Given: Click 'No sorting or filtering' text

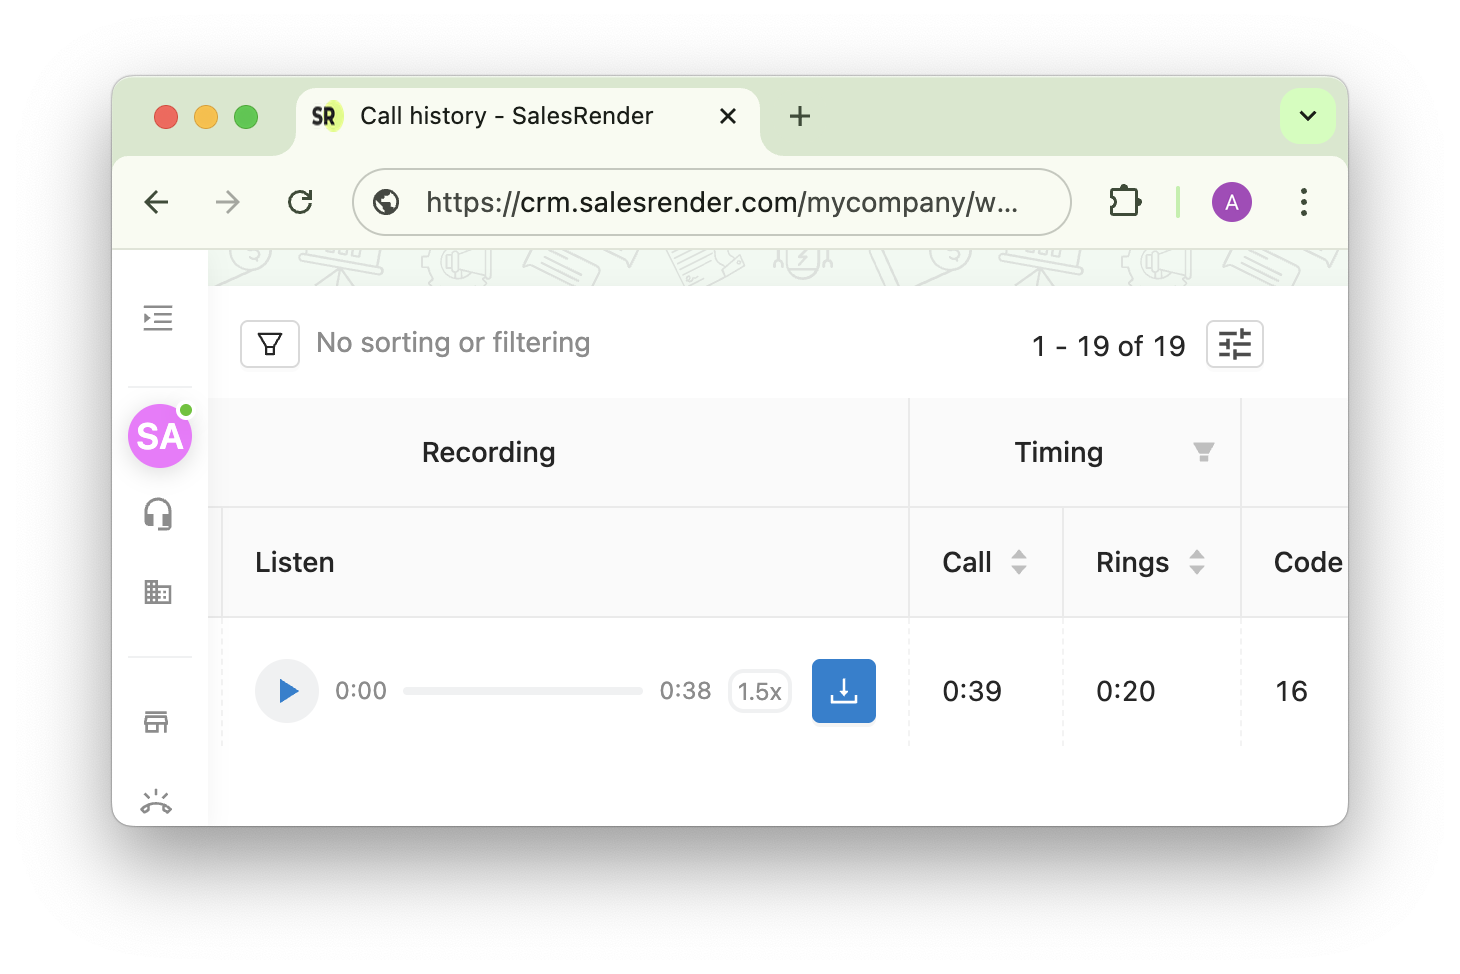Looking at the screenshot, I should (453, 343).
